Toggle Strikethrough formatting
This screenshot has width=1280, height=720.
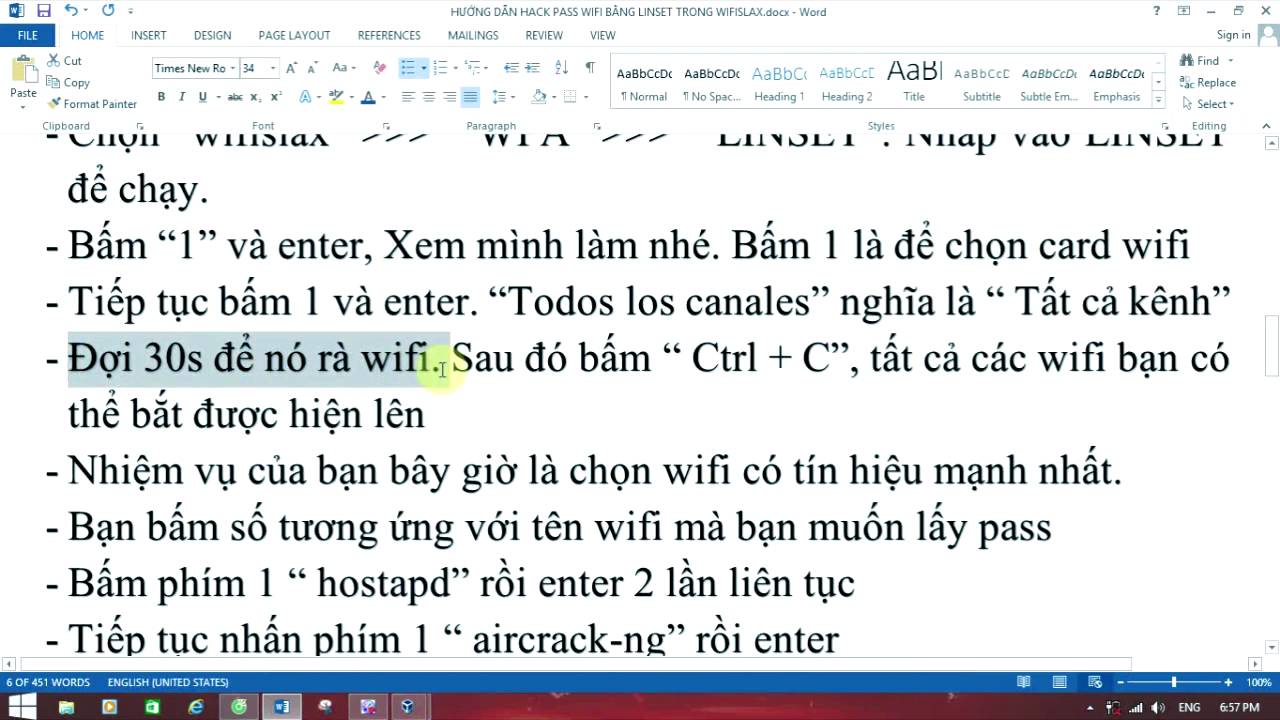(235, 97)
